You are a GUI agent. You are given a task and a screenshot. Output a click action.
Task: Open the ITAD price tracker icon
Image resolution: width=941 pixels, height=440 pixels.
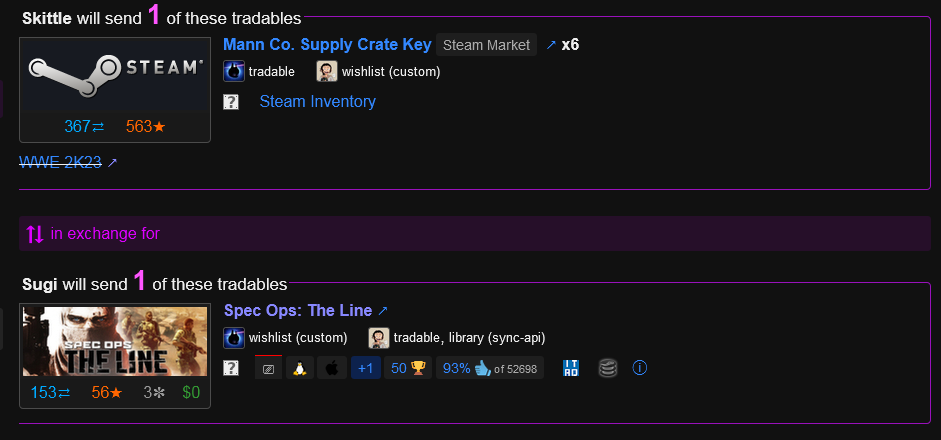point(571,368)
